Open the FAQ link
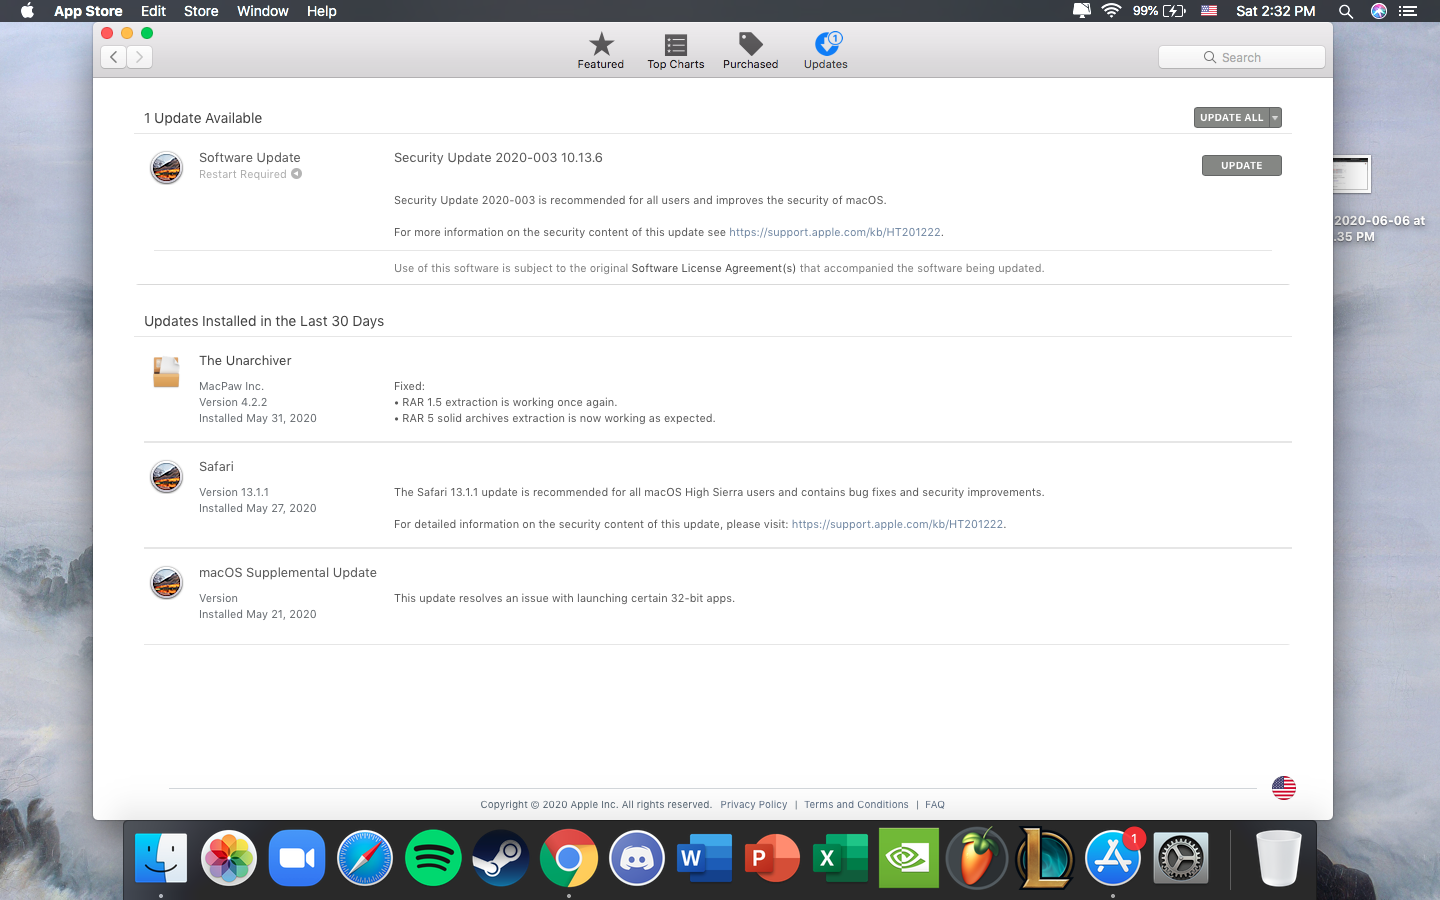This screenshot has width=1440, height=900. tap(935, 804)
